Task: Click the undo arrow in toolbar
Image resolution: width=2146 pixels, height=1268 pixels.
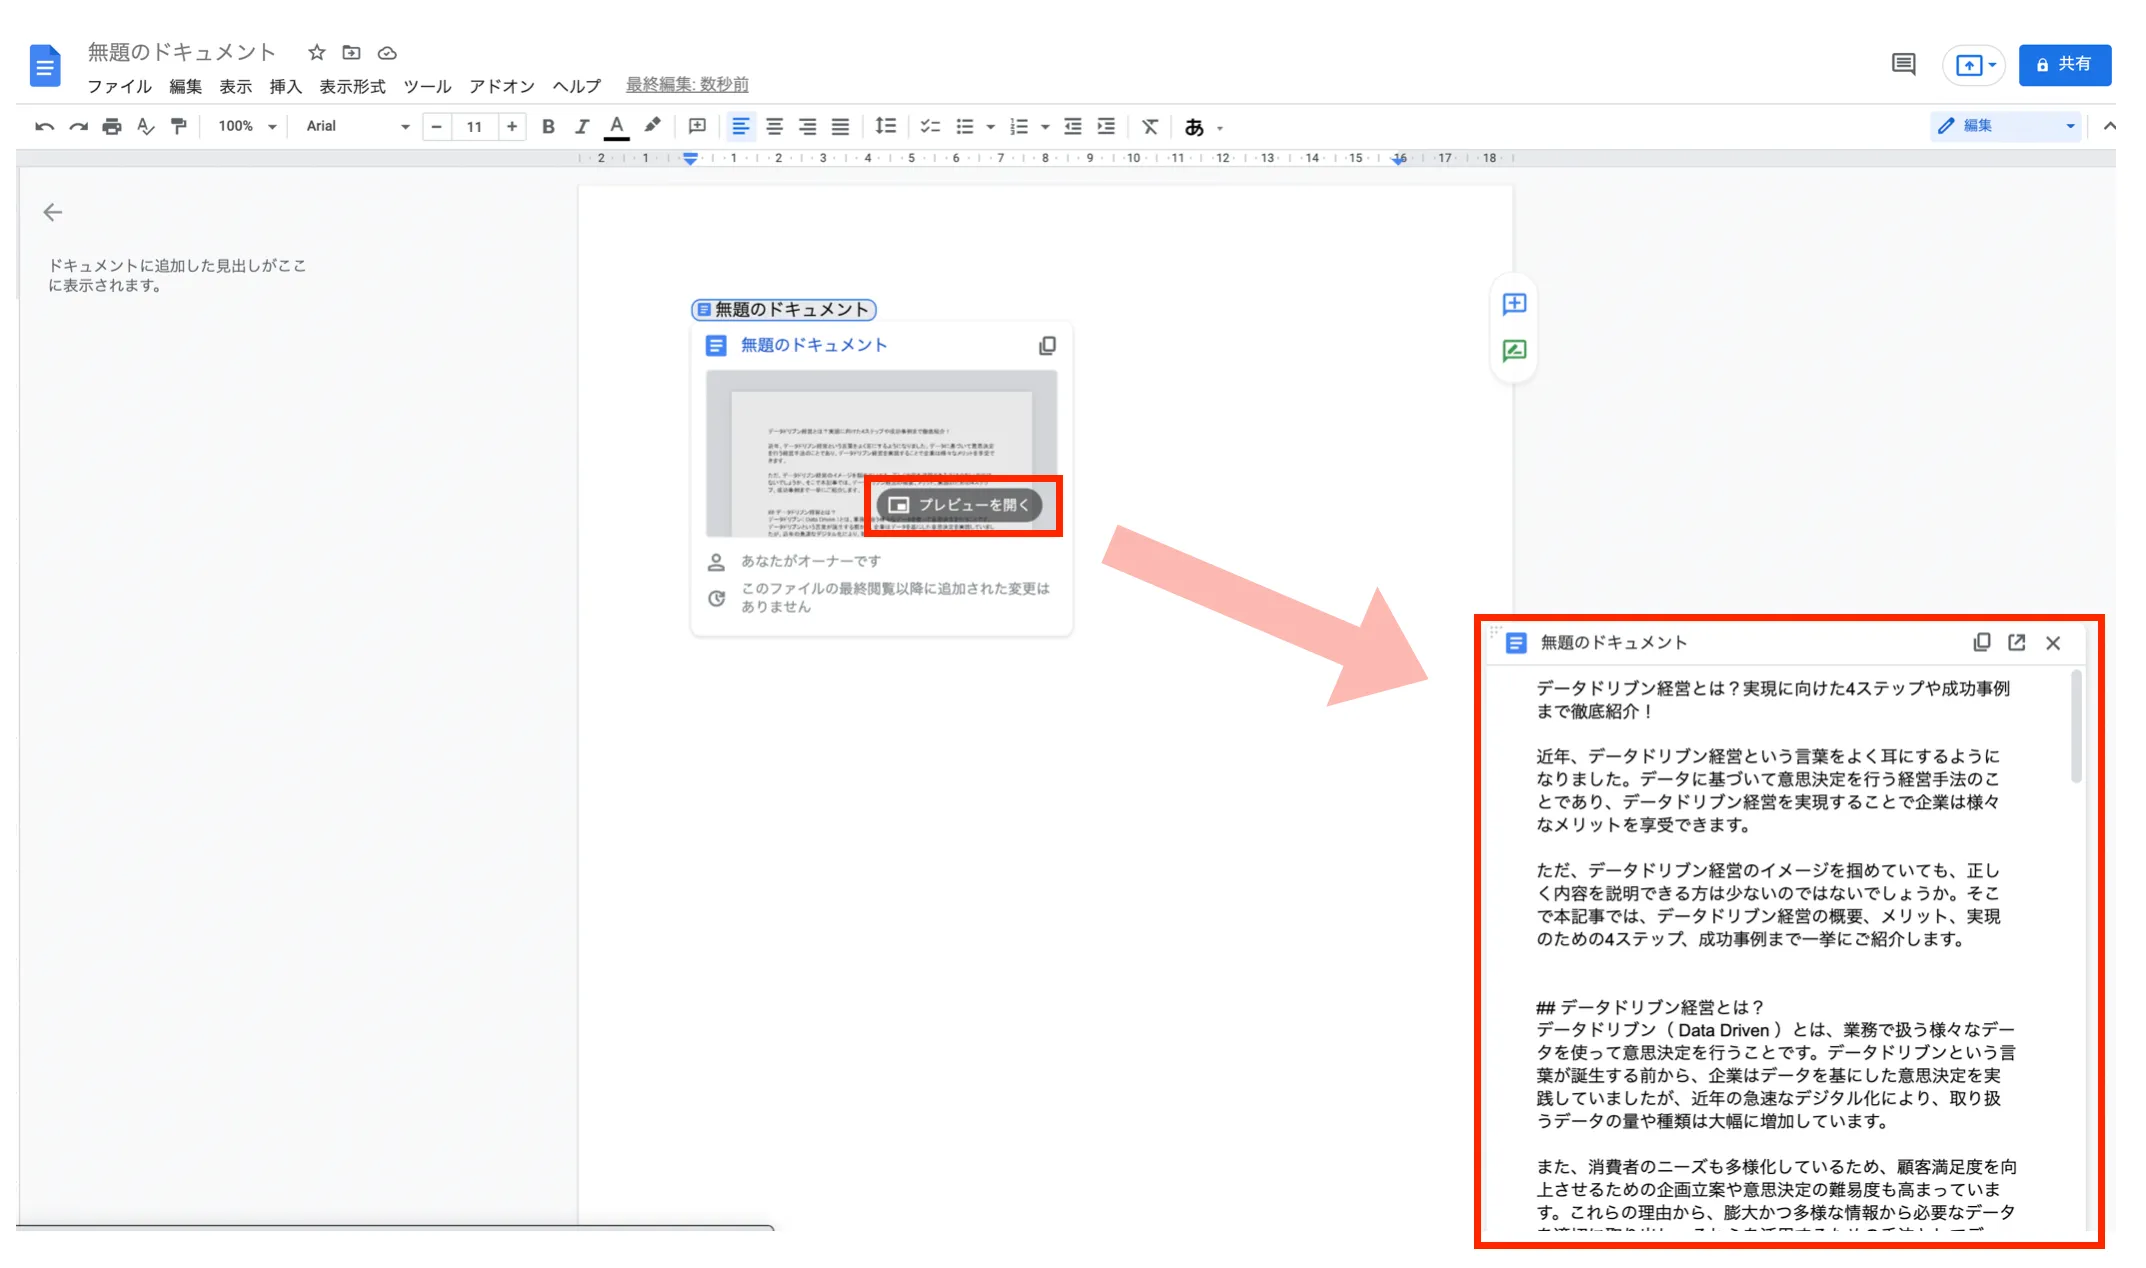Action: (x=44, y=126)
